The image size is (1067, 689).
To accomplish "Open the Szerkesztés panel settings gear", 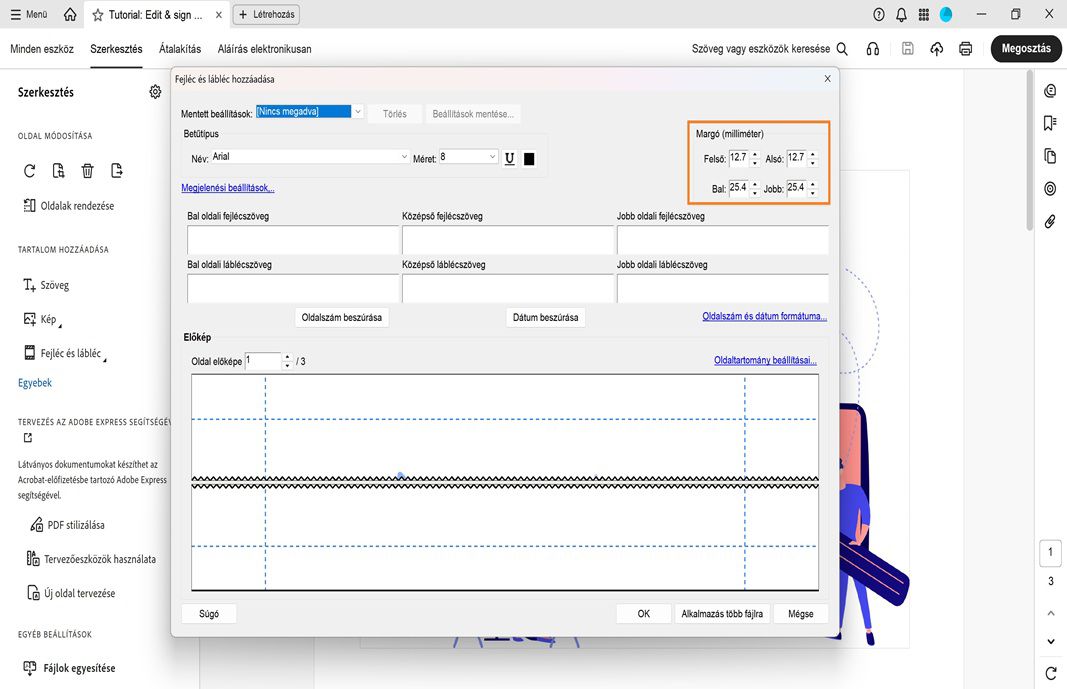I will coord(155,92).
